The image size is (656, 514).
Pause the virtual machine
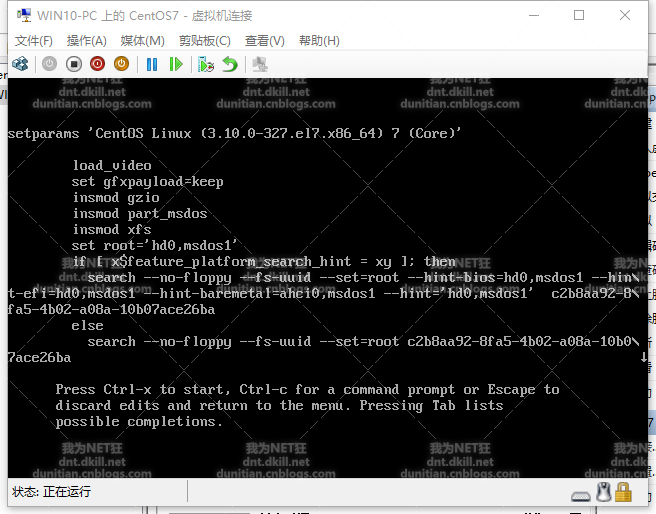pyautogui.click(x=152, y=64)
